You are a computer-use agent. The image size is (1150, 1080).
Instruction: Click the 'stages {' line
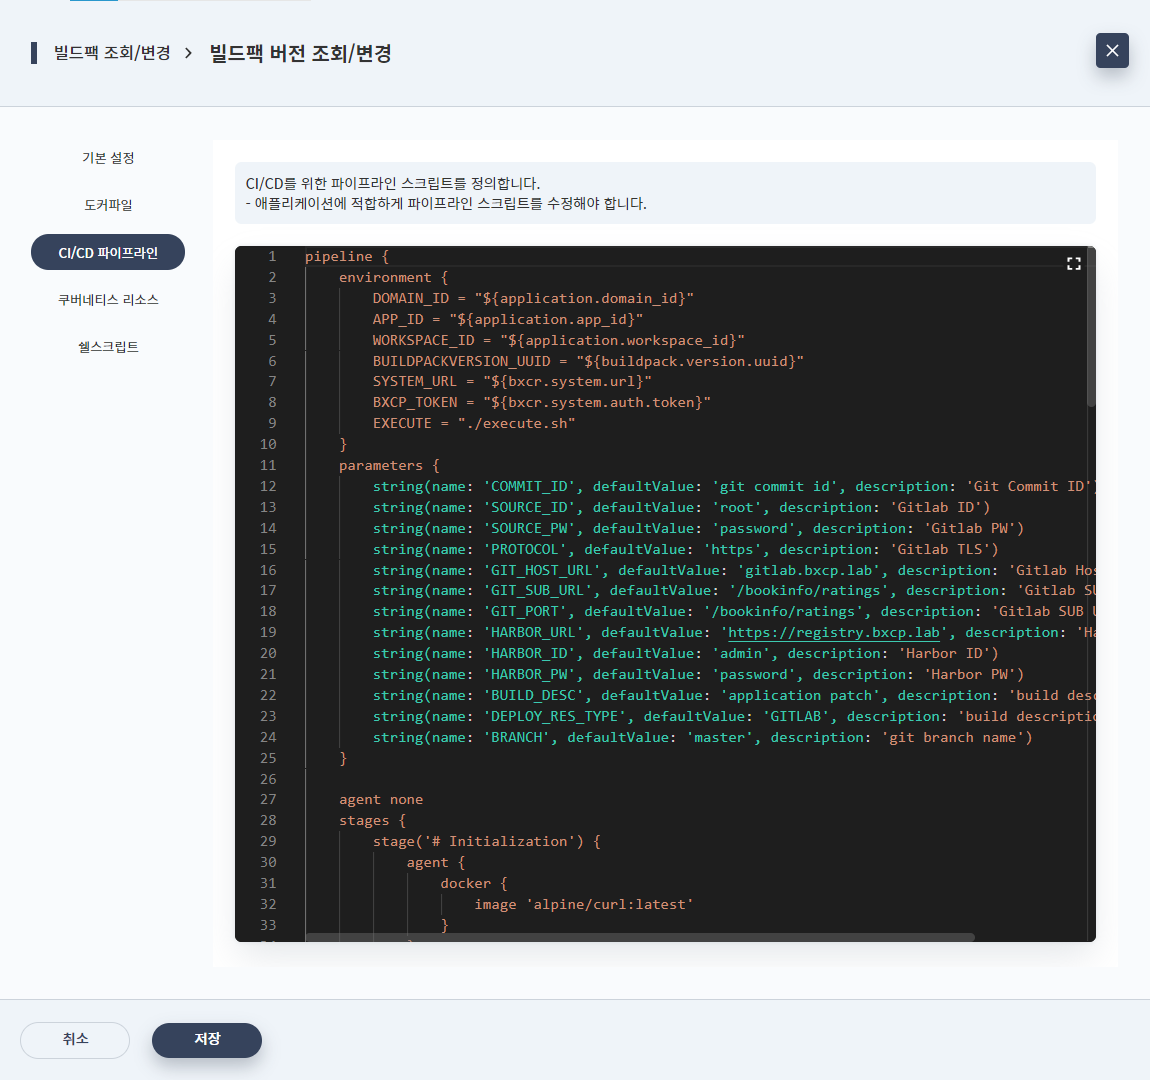click(373, 820)
